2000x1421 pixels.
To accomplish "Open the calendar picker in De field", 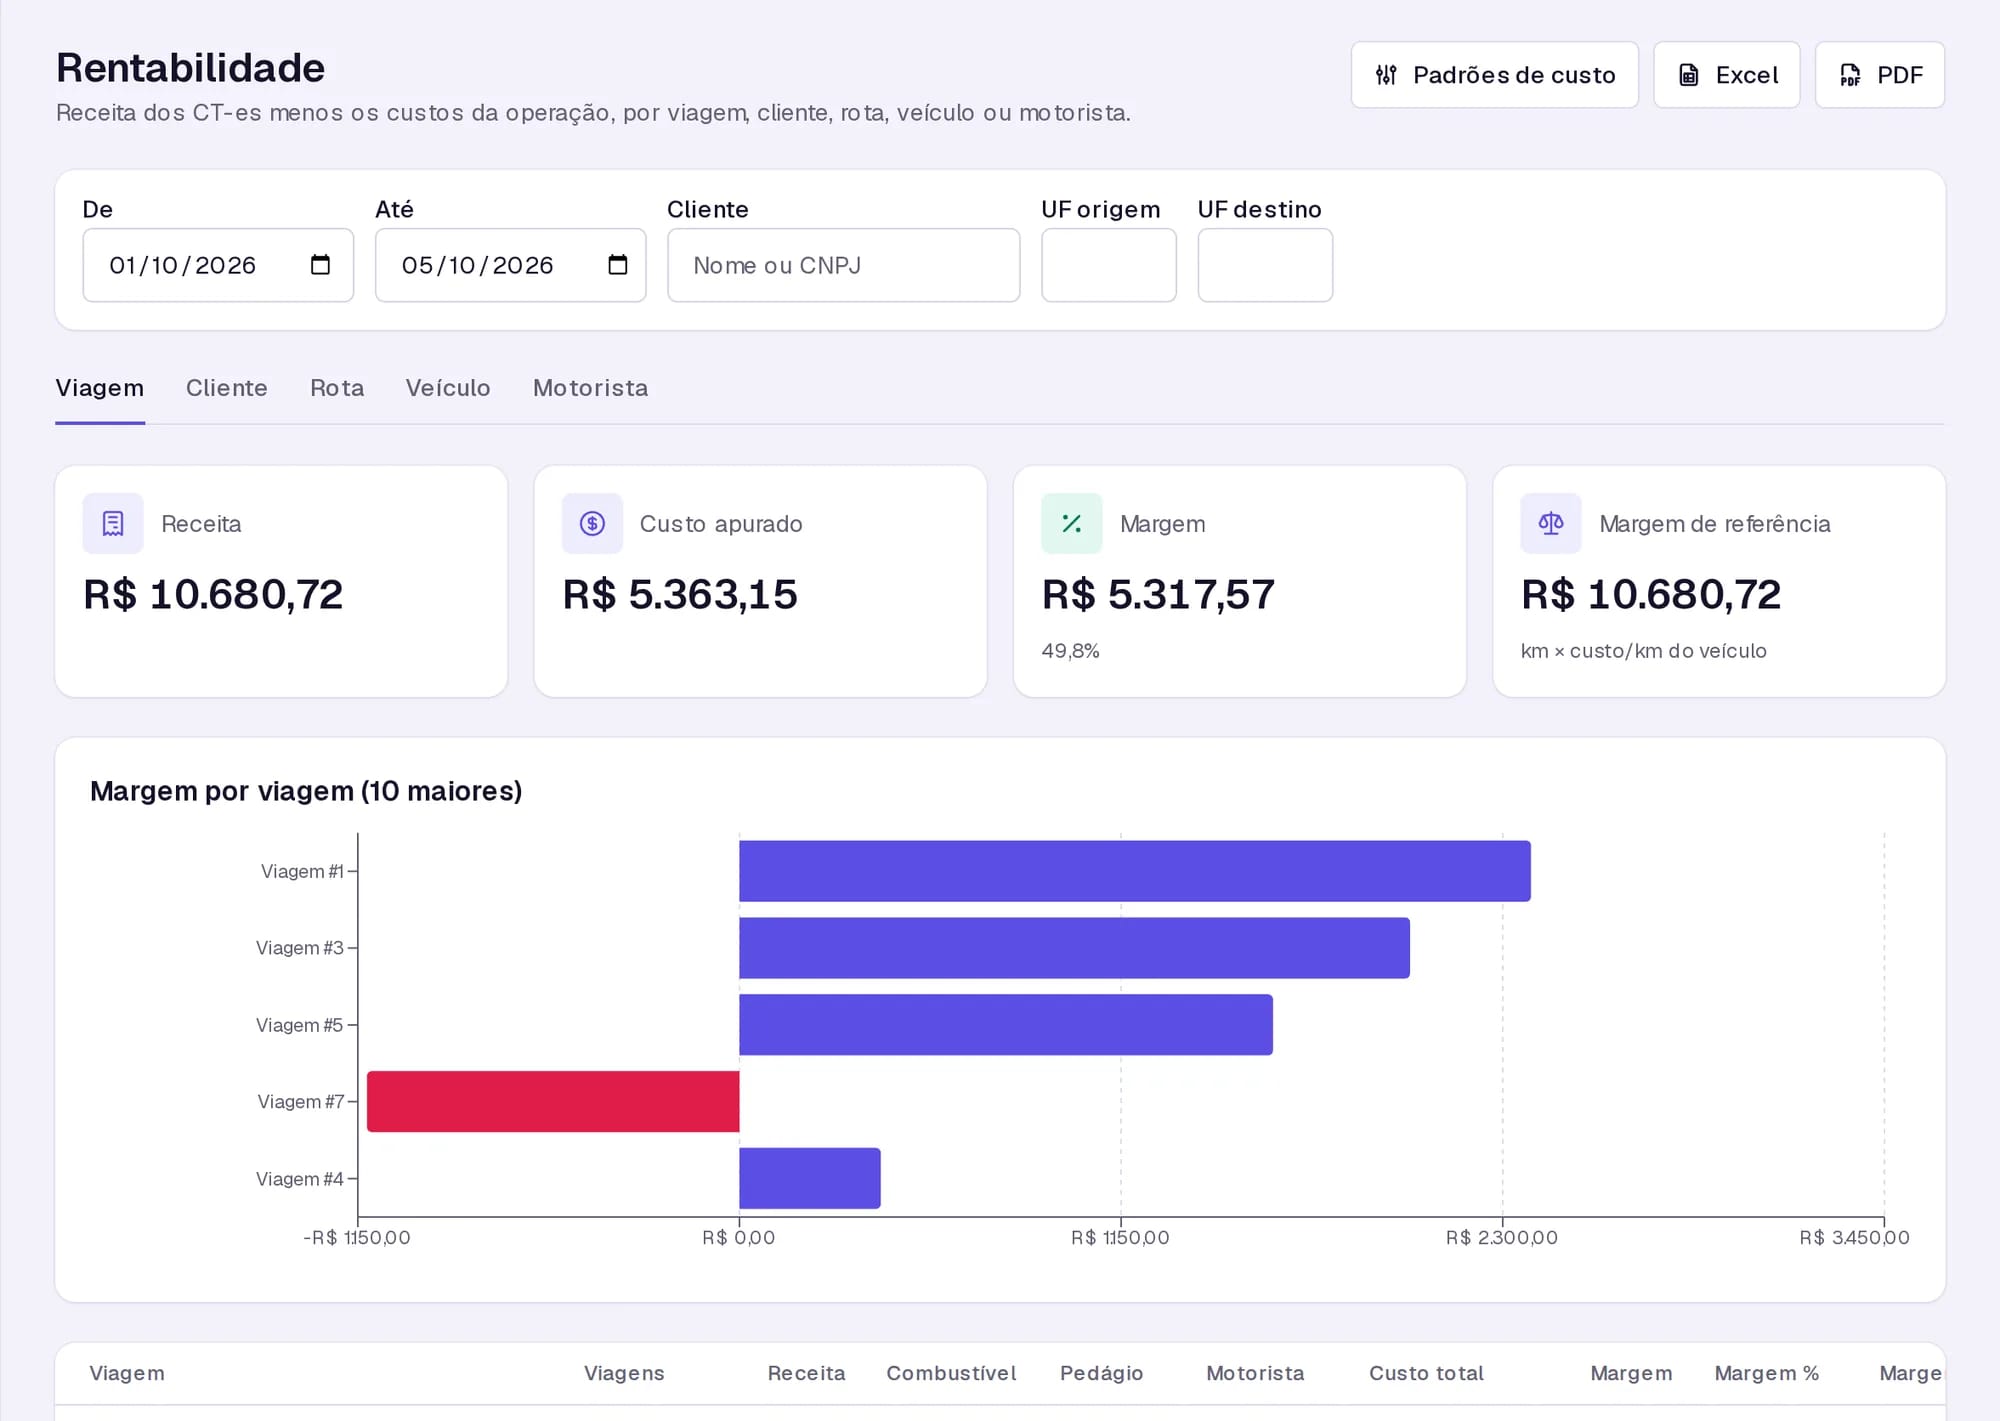I will click(320, 265).
